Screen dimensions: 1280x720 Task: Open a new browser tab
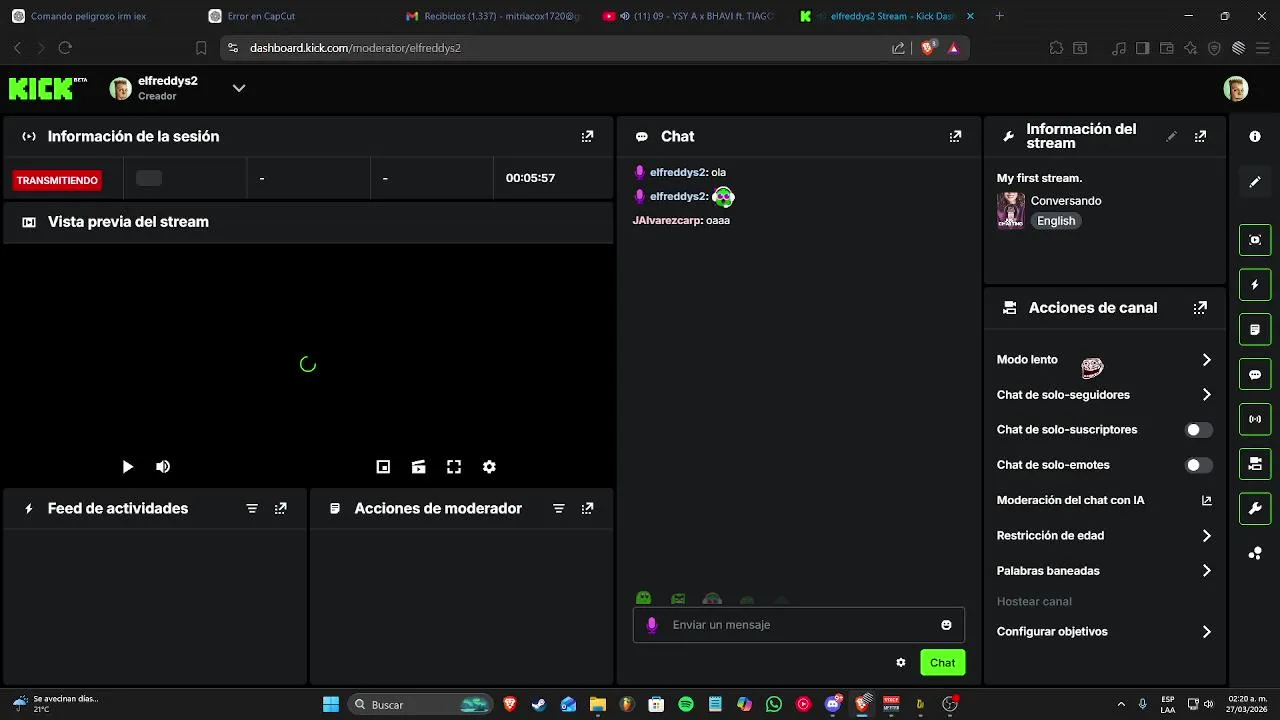[1000, 16]
